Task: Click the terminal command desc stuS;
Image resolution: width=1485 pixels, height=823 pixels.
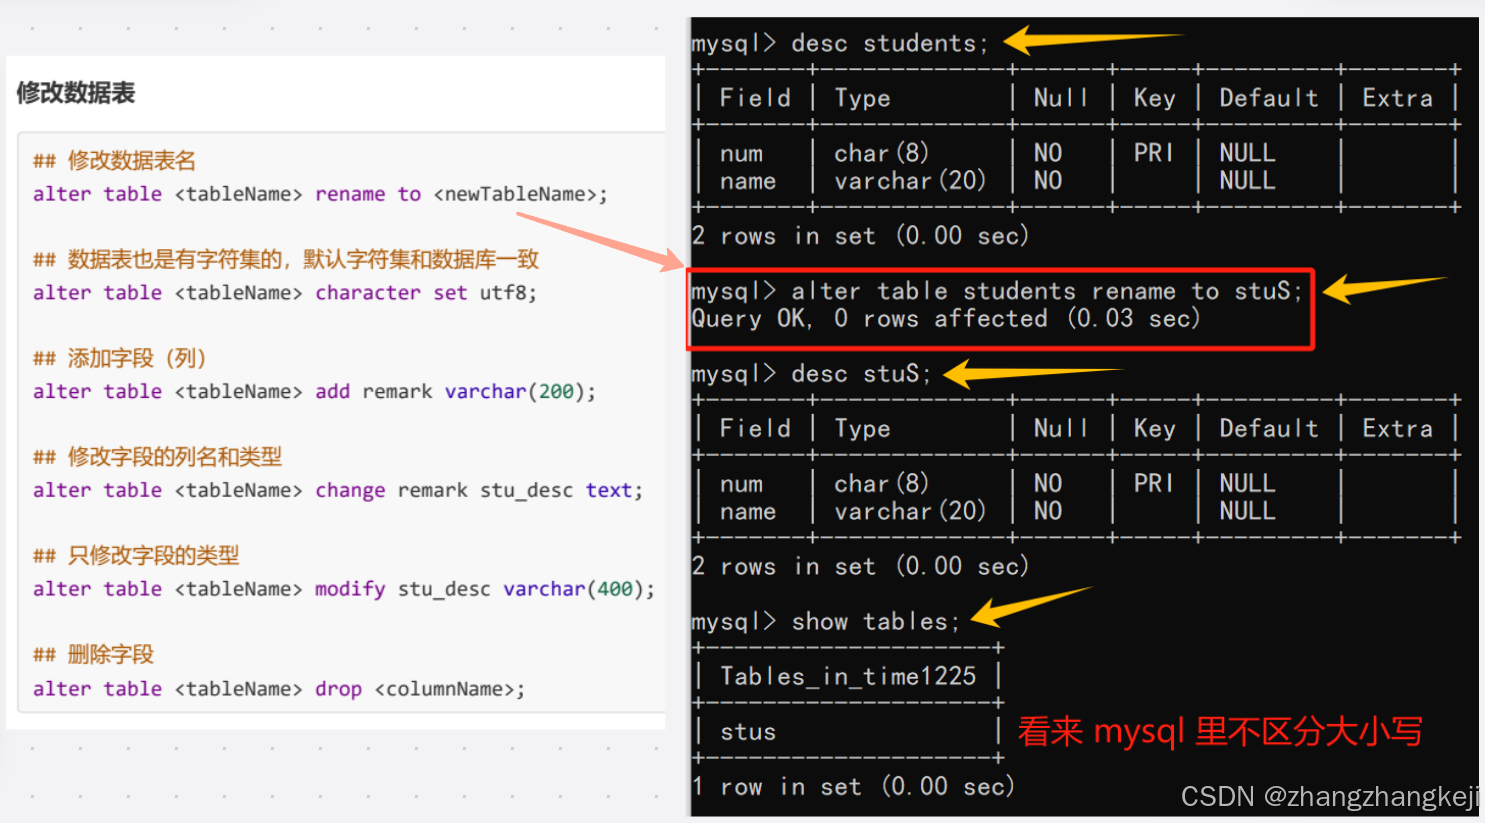Action: tap(861, 374)
